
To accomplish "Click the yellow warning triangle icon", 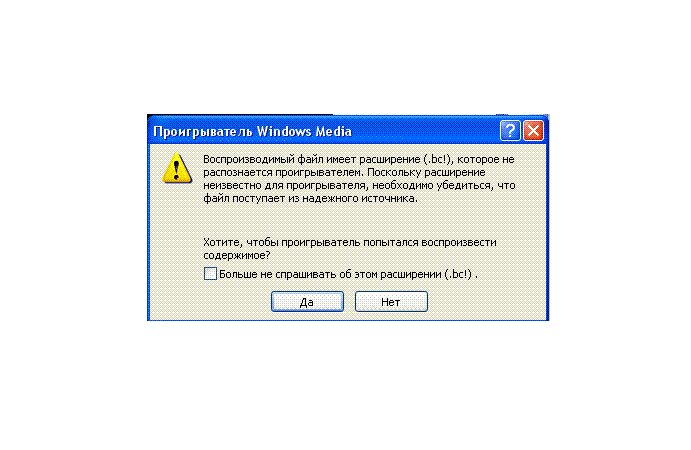I will pyautogui.click(x=177, y=168).
